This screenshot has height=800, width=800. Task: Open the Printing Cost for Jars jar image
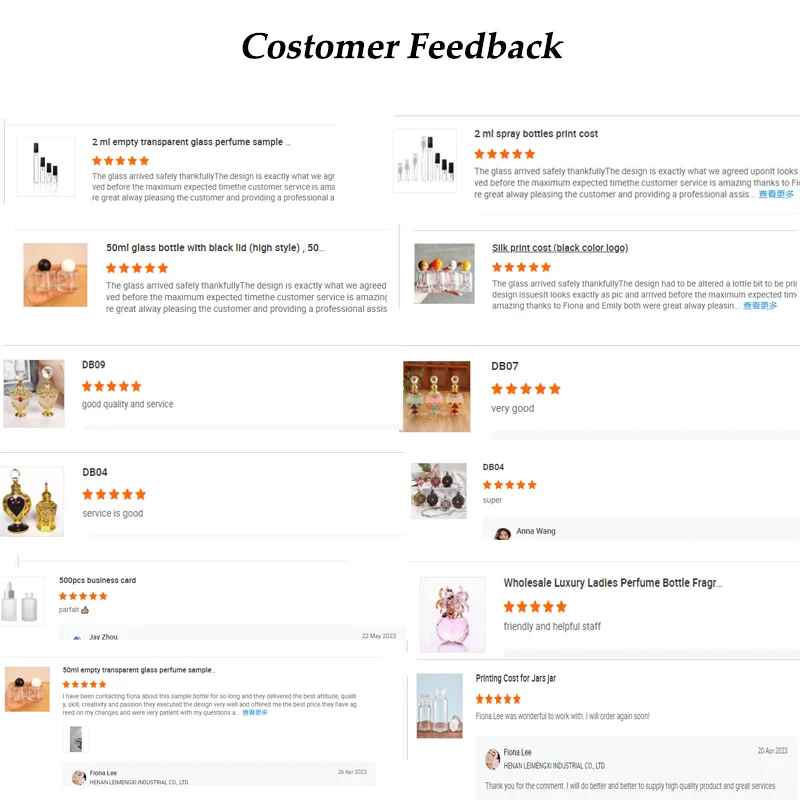coord(439,706)
